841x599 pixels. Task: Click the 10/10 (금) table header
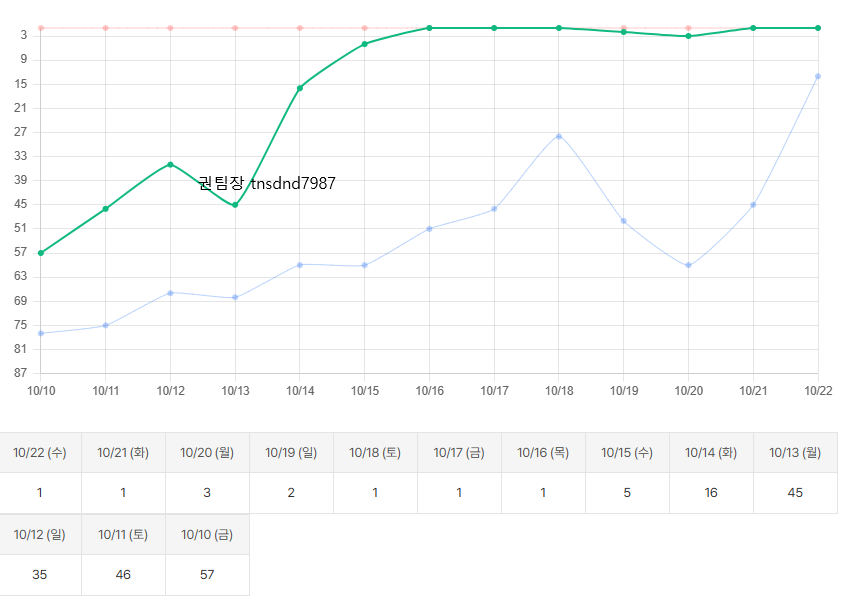pos(208,534)
